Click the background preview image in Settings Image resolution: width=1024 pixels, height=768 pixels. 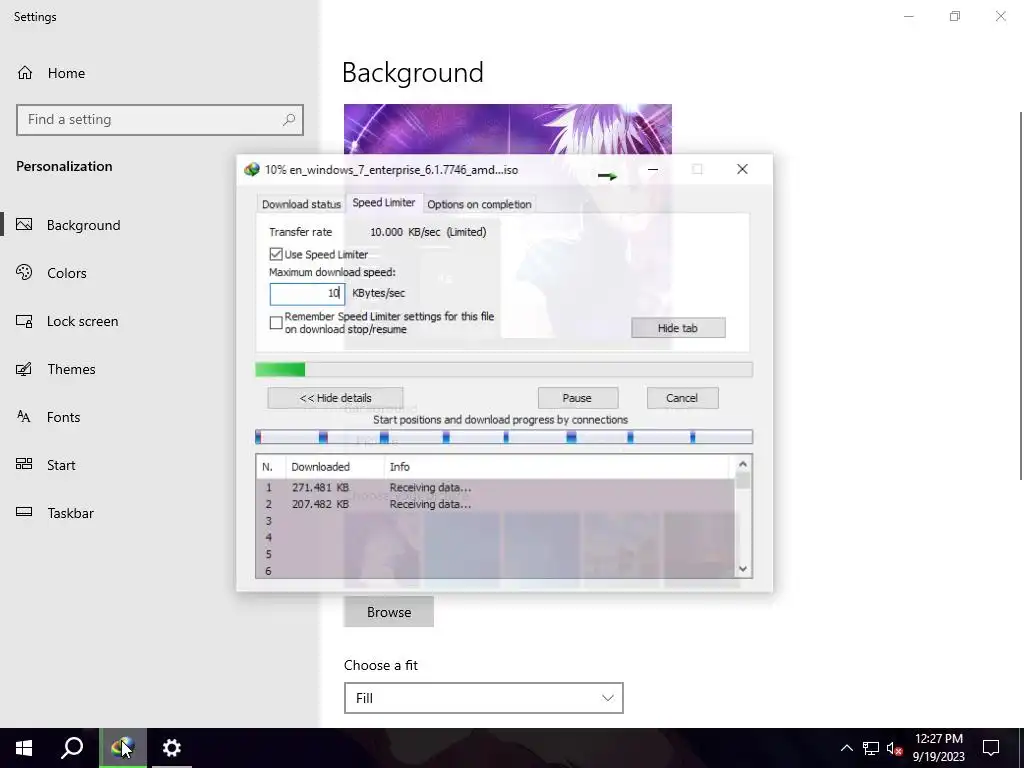(x=507, y=129)
